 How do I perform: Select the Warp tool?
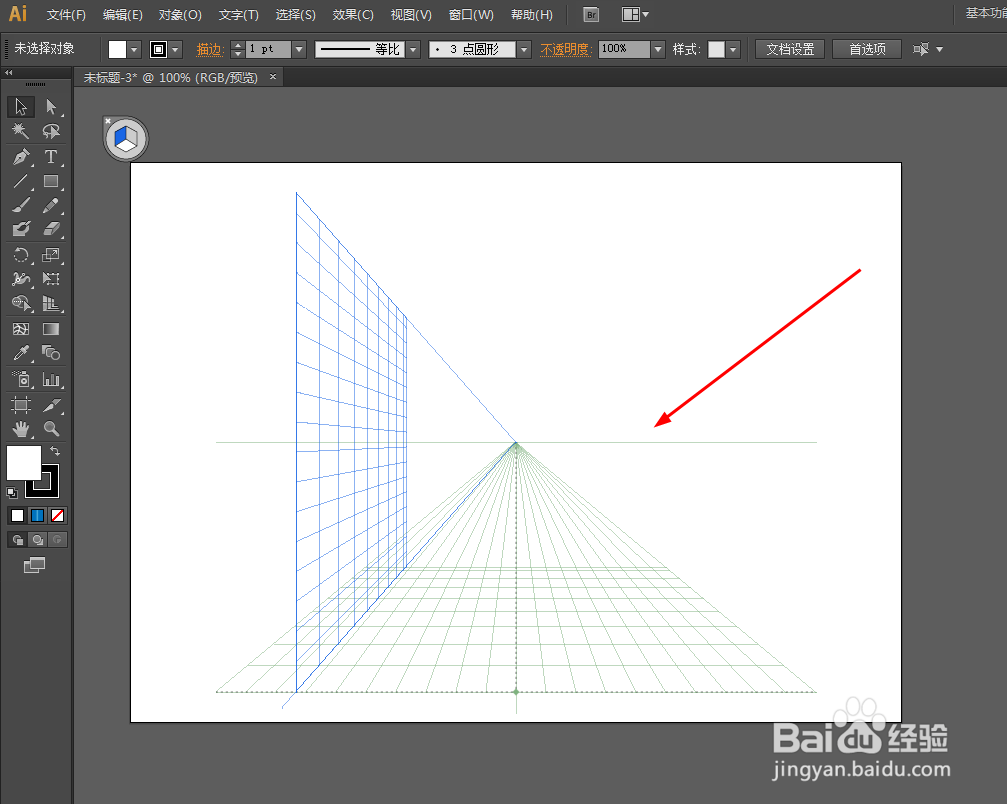21,279
